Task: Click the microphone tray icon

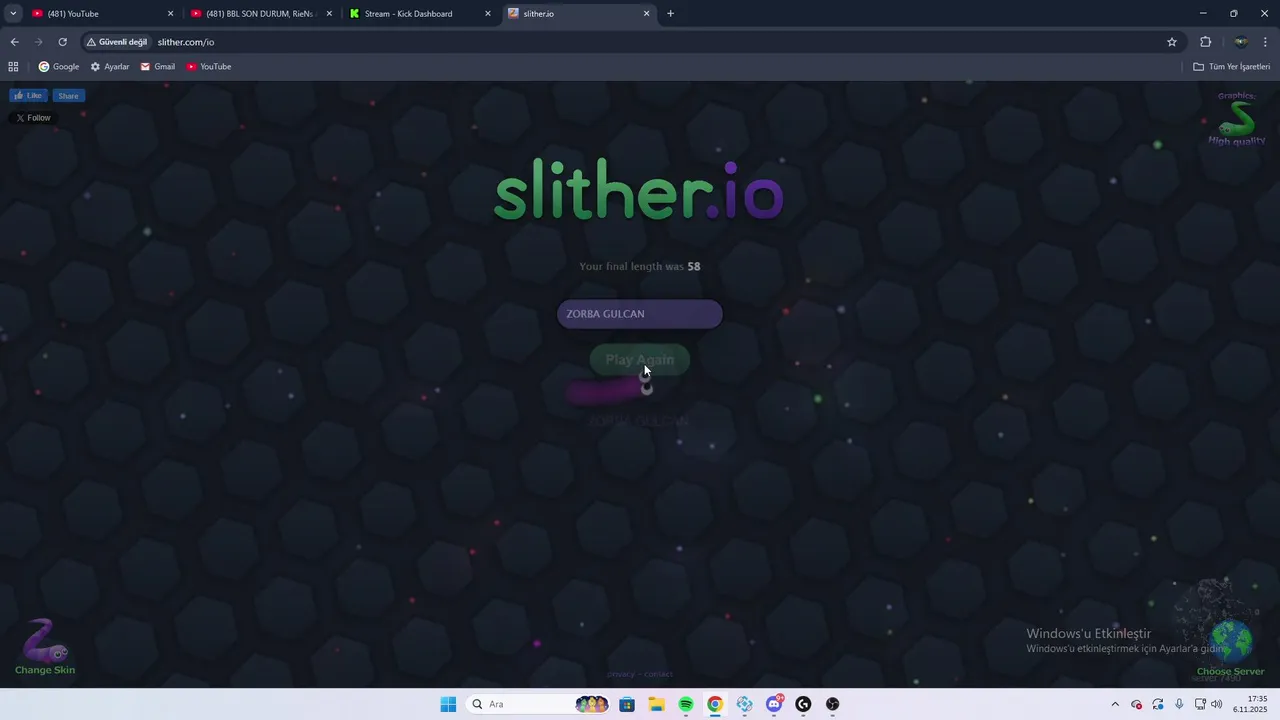Action: (1179, 704)
